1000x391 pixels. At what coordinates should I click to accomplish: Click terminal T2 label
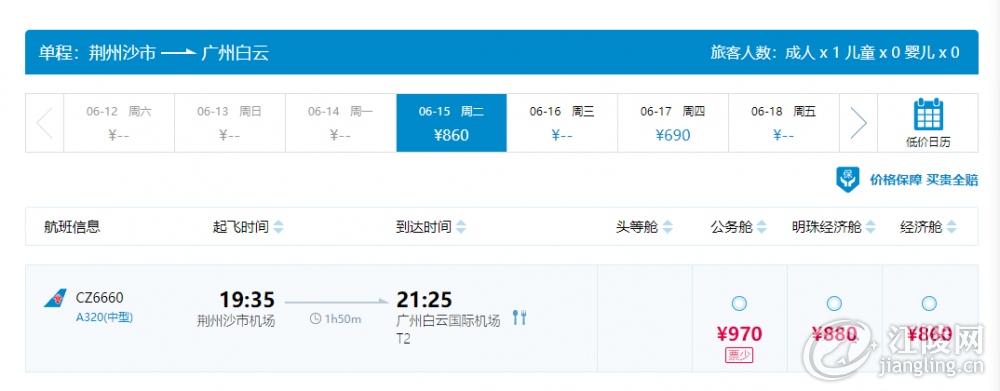pos(403,339)
